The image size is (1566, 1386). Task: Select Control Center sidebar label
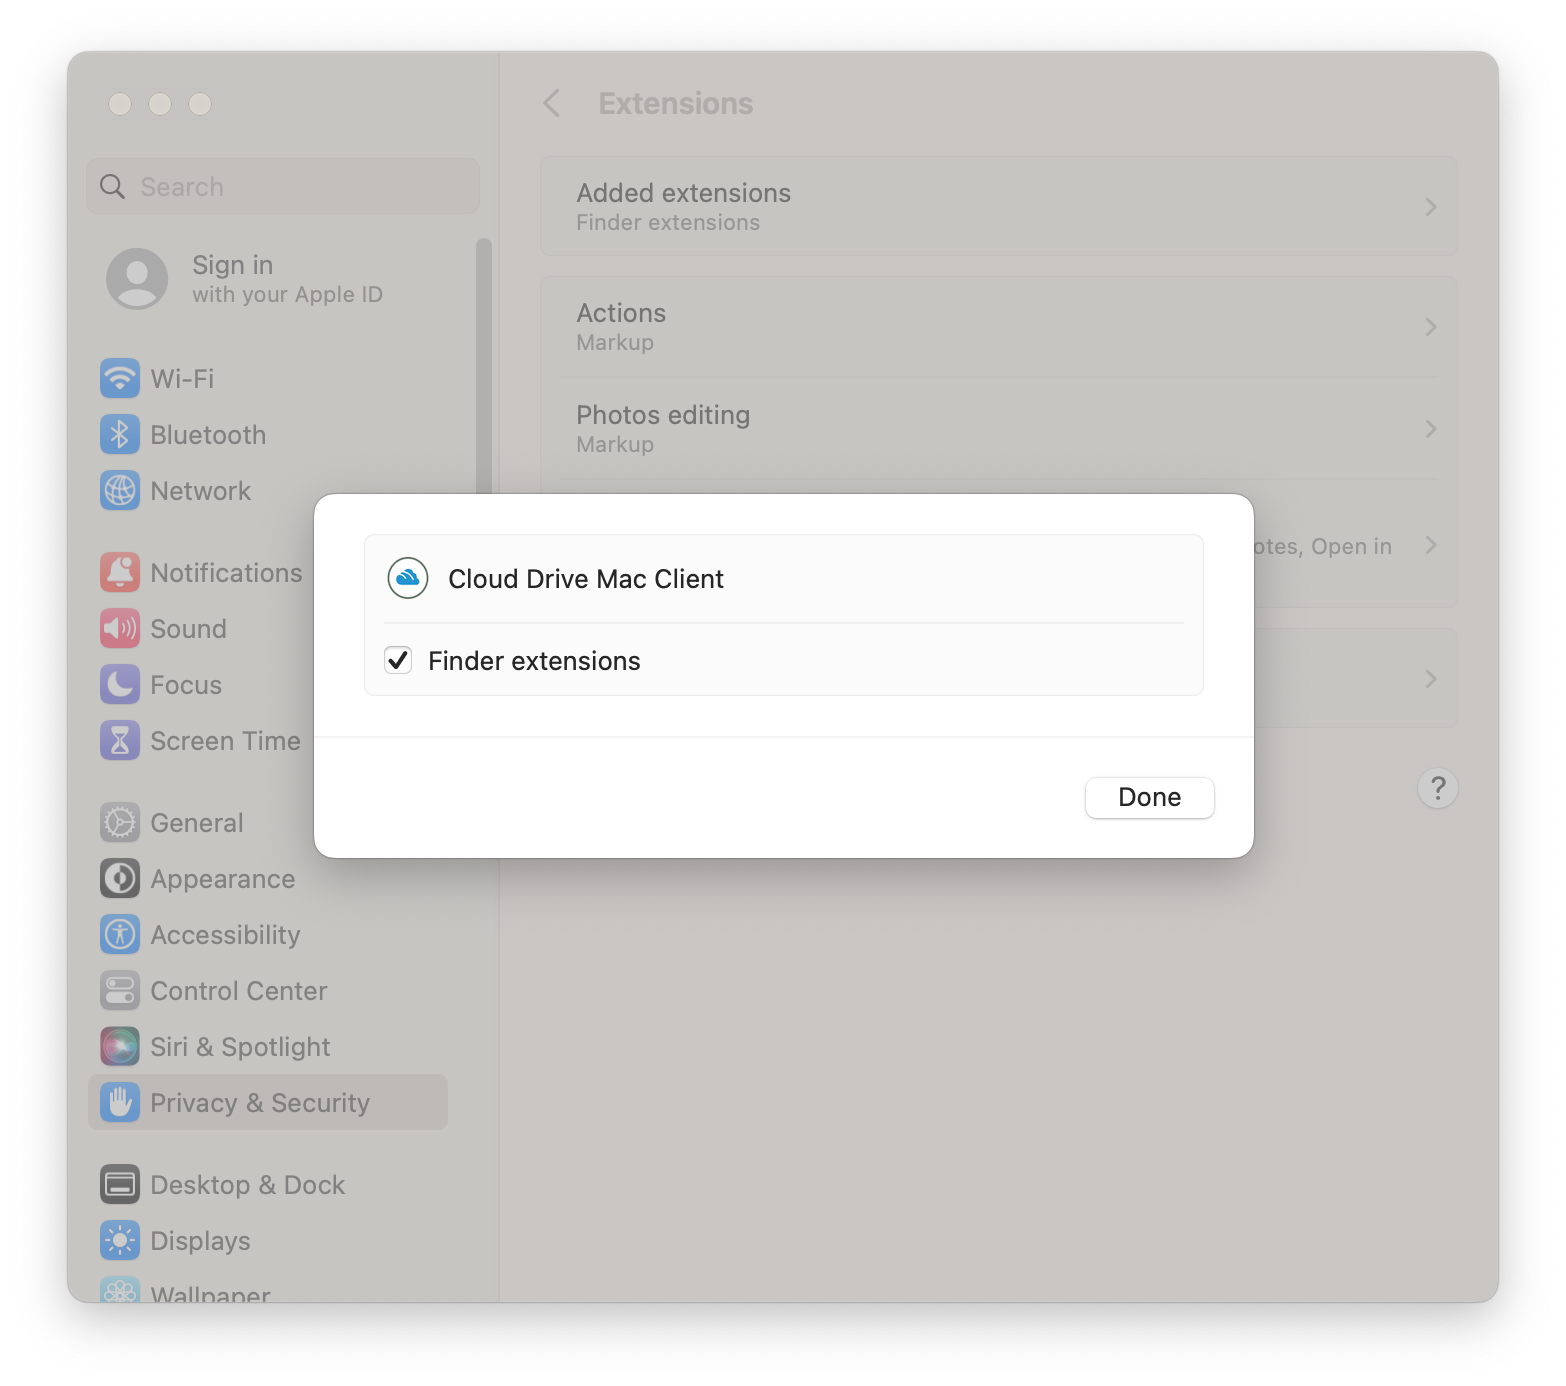(x=238, y=991)
